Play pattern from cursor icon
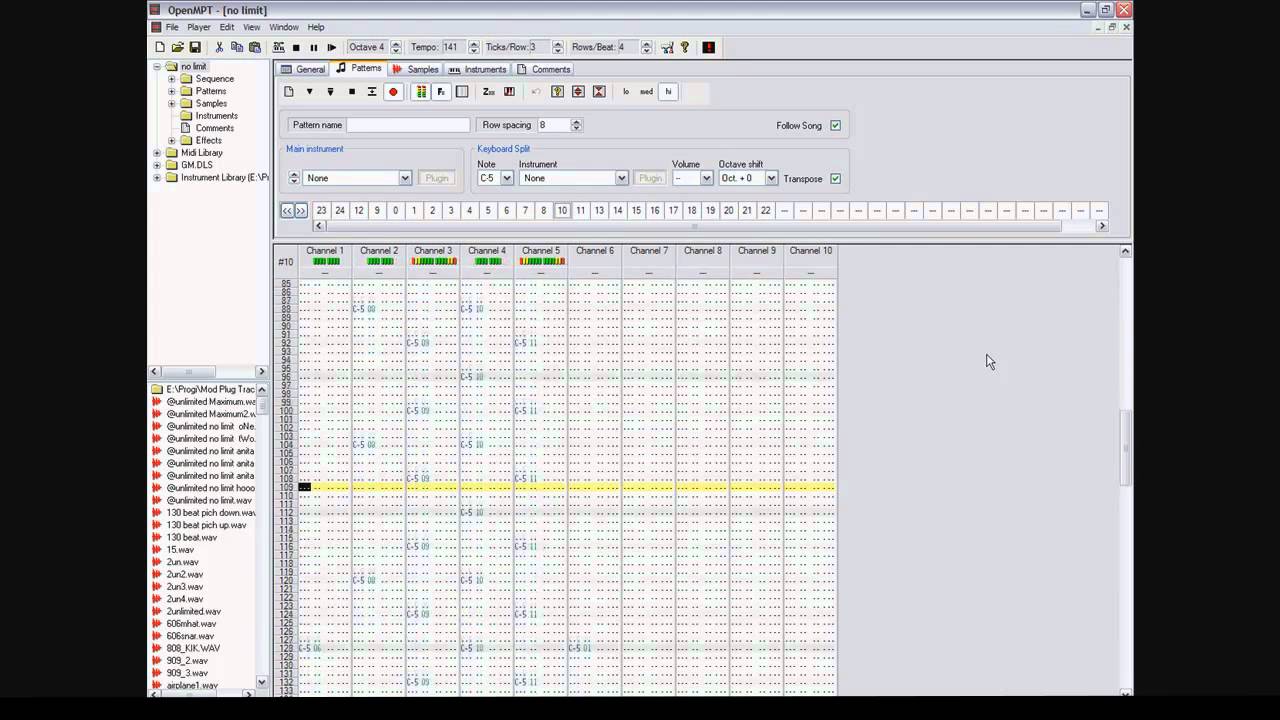 click(x=330, y=91)
